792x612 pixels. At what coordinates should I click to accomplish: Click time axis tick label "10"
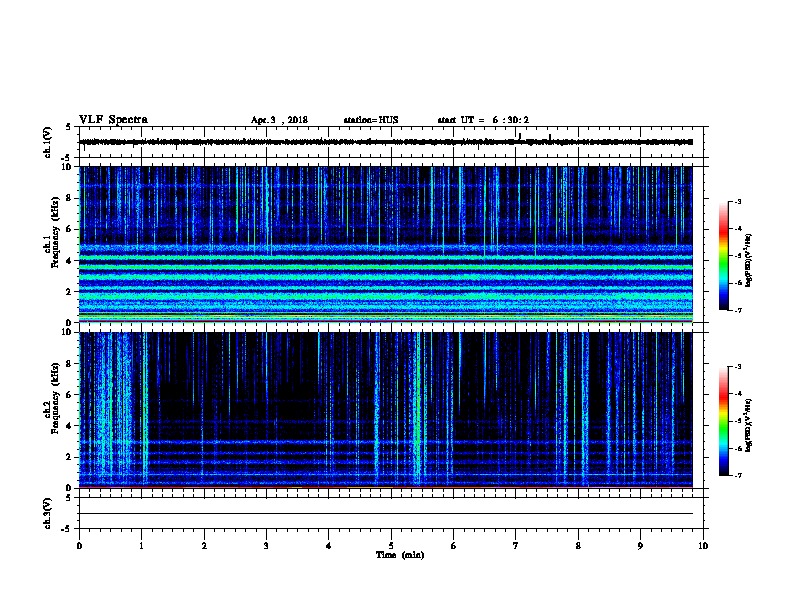point(703,546)
